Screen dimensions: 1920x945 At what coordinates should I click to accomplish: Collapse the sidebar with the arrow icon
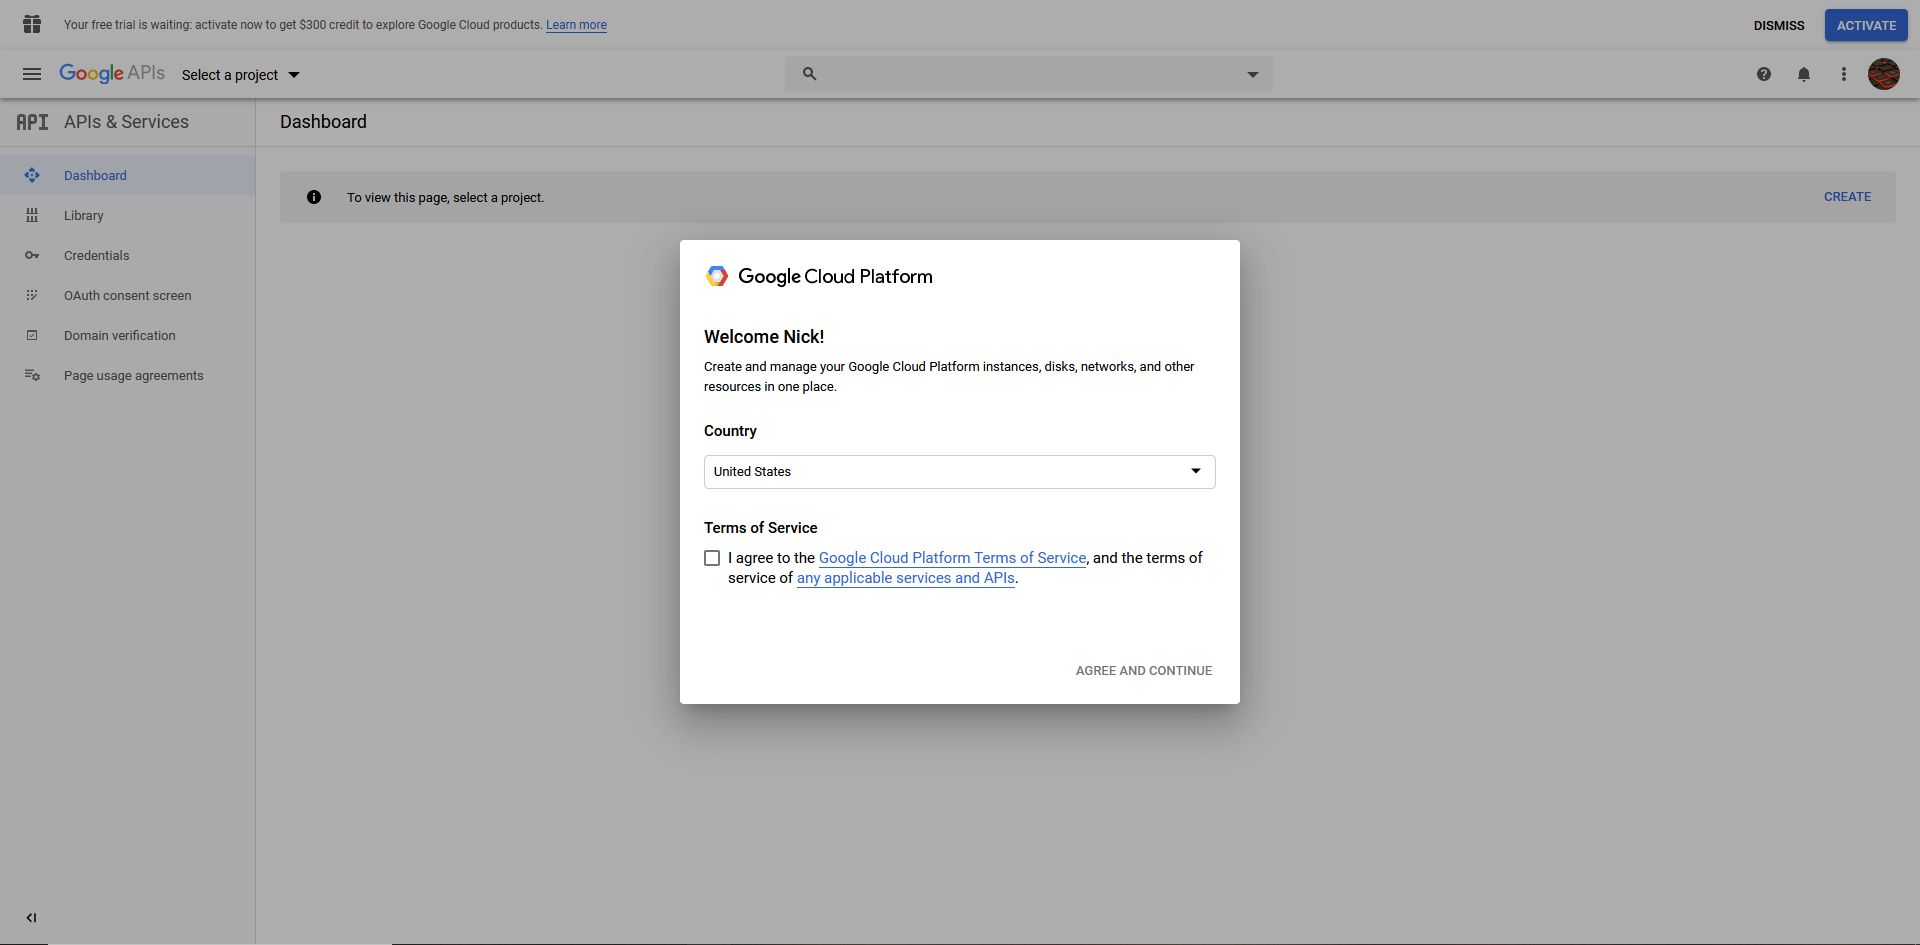pyautogui.click(x=31, y=917)
